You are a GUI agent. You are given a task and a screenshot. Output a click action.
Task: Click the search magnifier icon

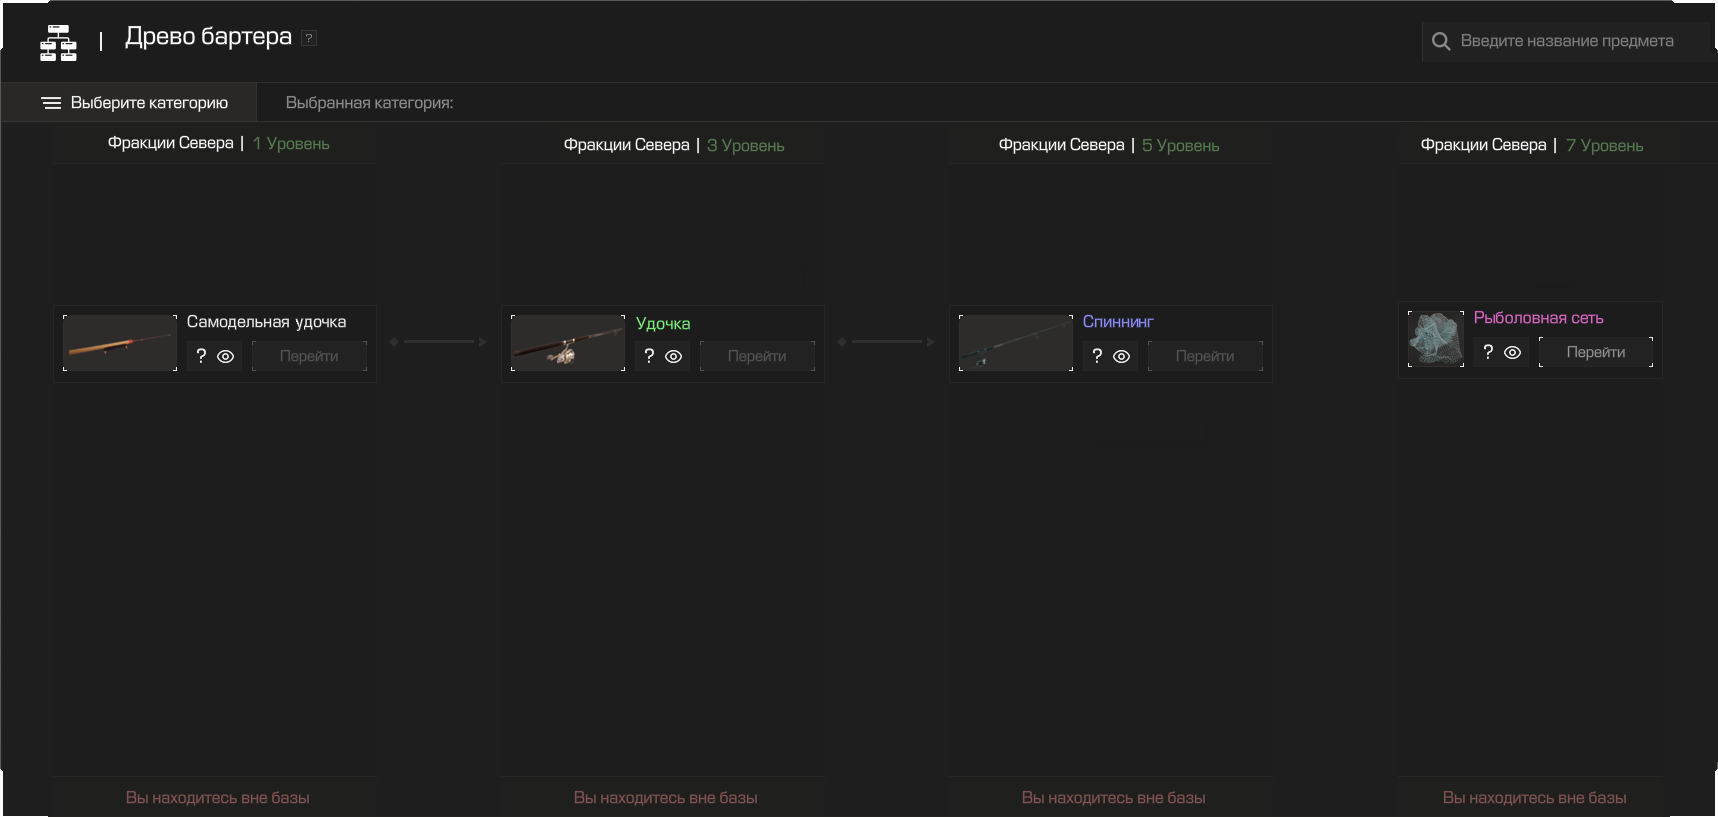(1441, 41)
